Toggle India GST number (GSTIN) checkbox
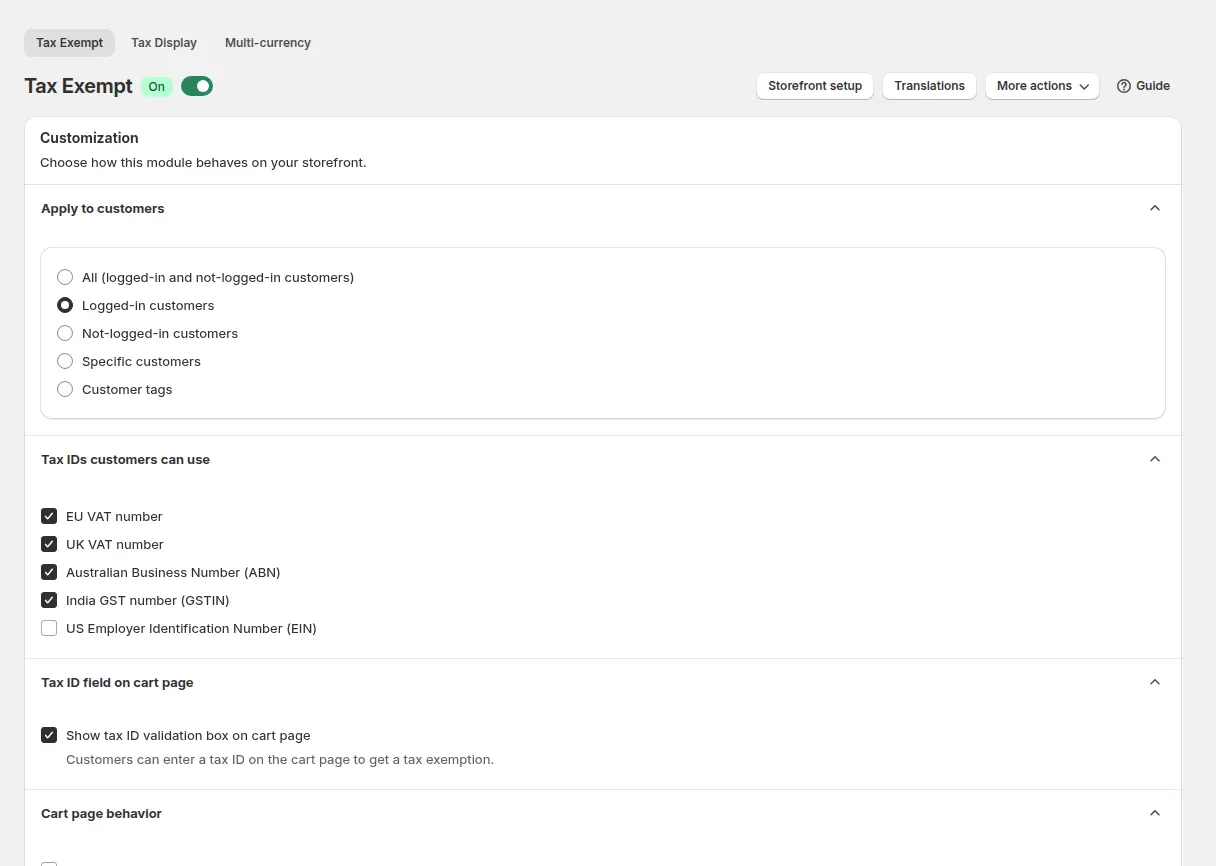 pos(49,600)
